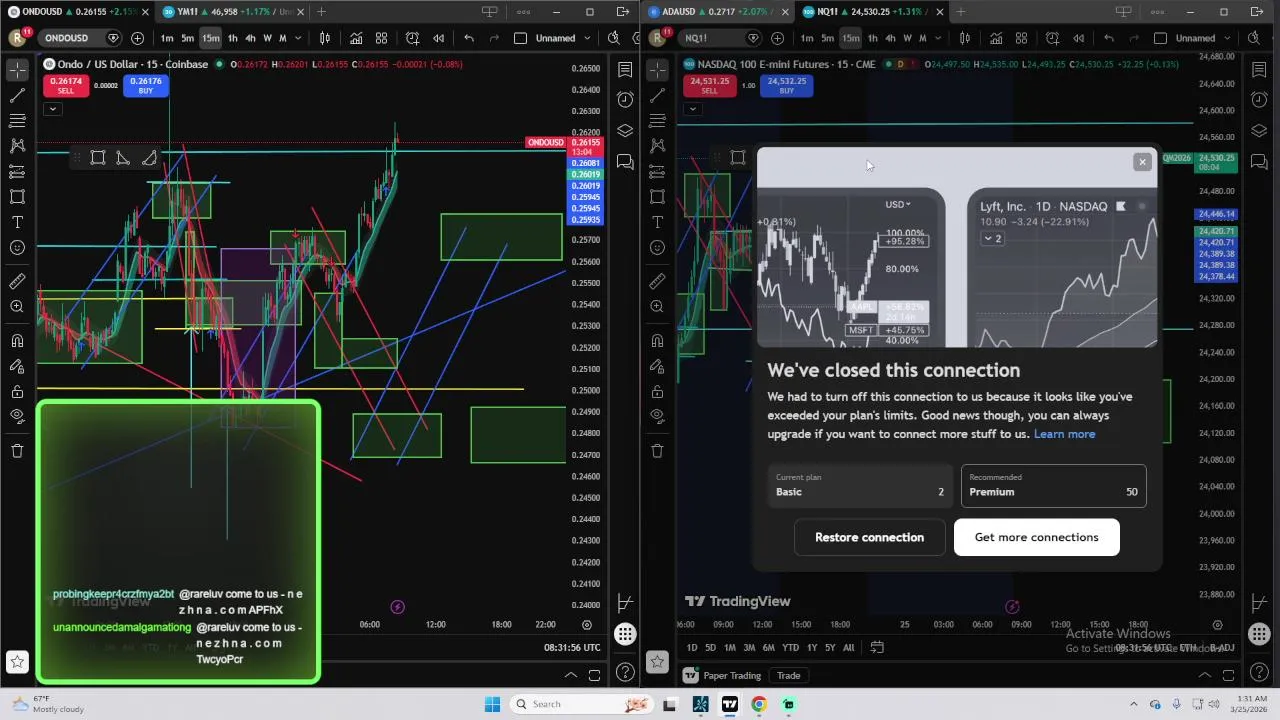Select 15m timeframe in left window

tap(211, 38)
